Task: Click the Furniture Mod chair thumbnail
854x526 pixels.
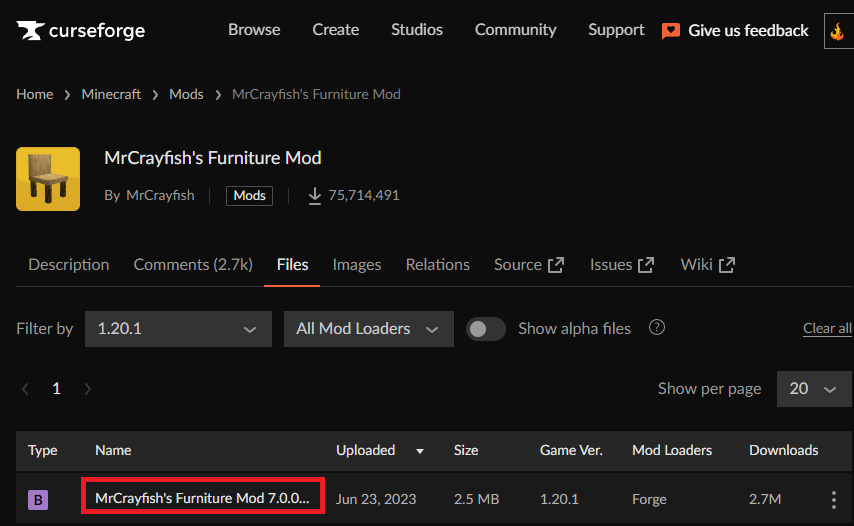Action: [x=48, y=179]
